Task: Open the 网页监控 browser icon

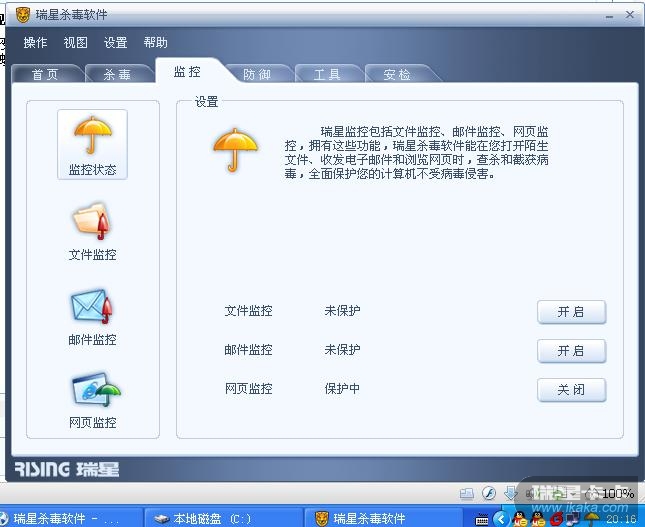Action: (96, 390)
